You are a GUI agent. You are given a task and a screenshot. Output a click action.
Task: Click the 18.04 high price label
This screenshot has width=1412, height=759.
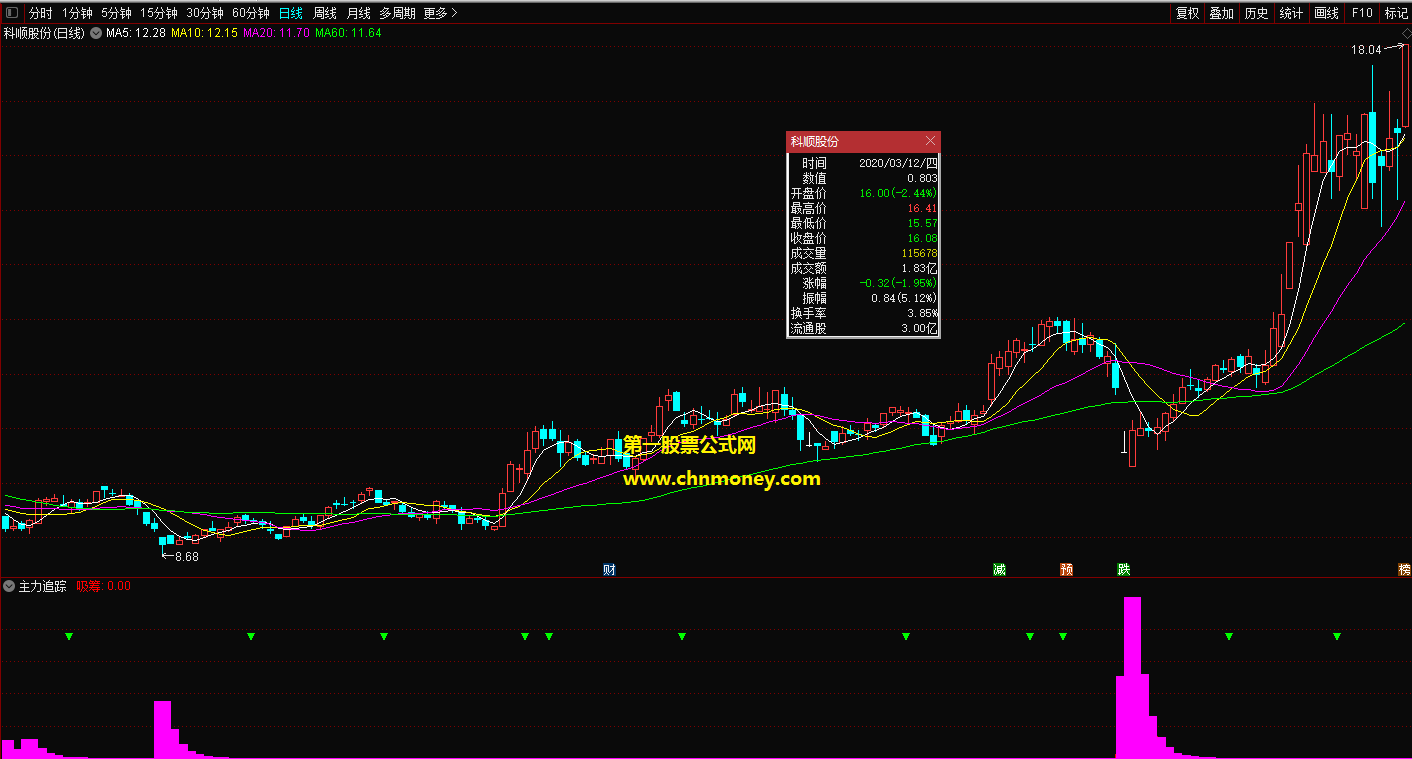pyautogui.click(x=1365, y=49)
